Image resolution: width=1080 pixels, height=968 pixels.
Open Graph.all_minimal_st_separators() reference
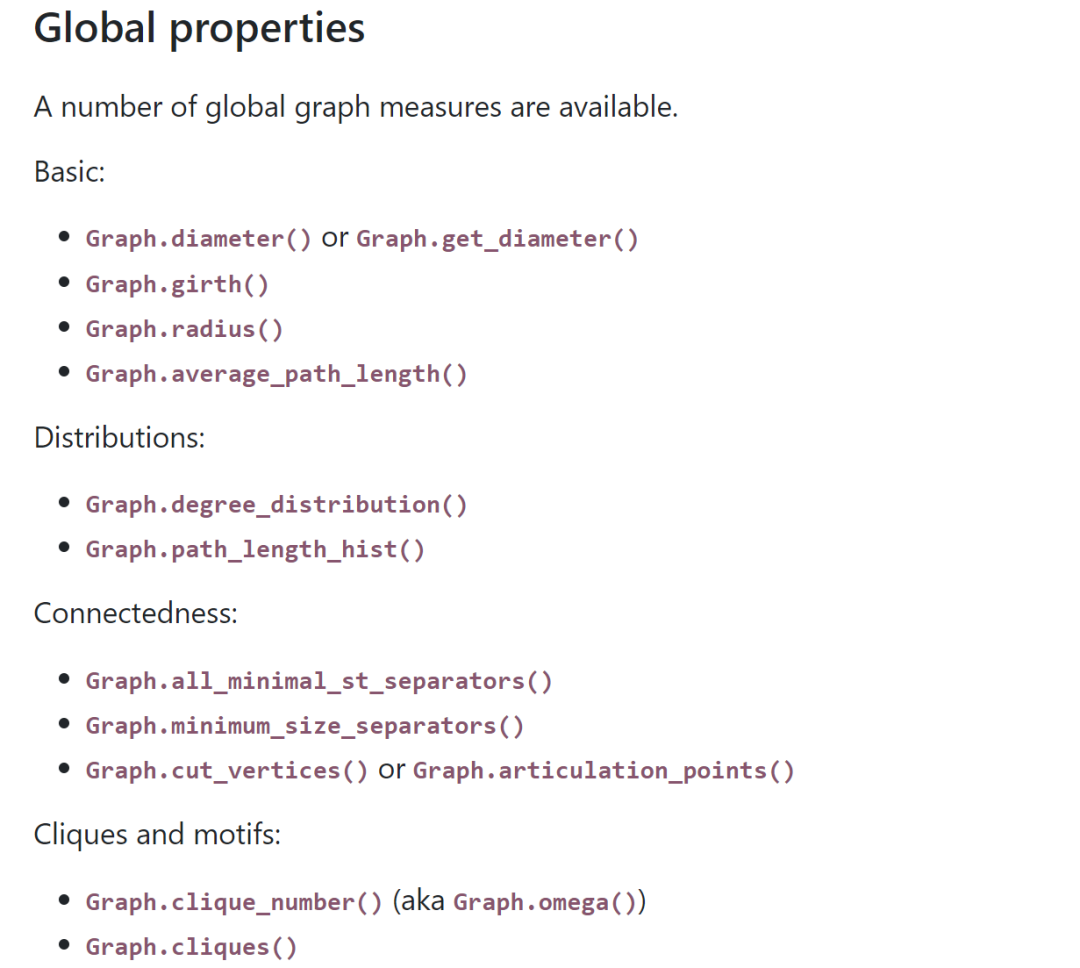(319, 681)
